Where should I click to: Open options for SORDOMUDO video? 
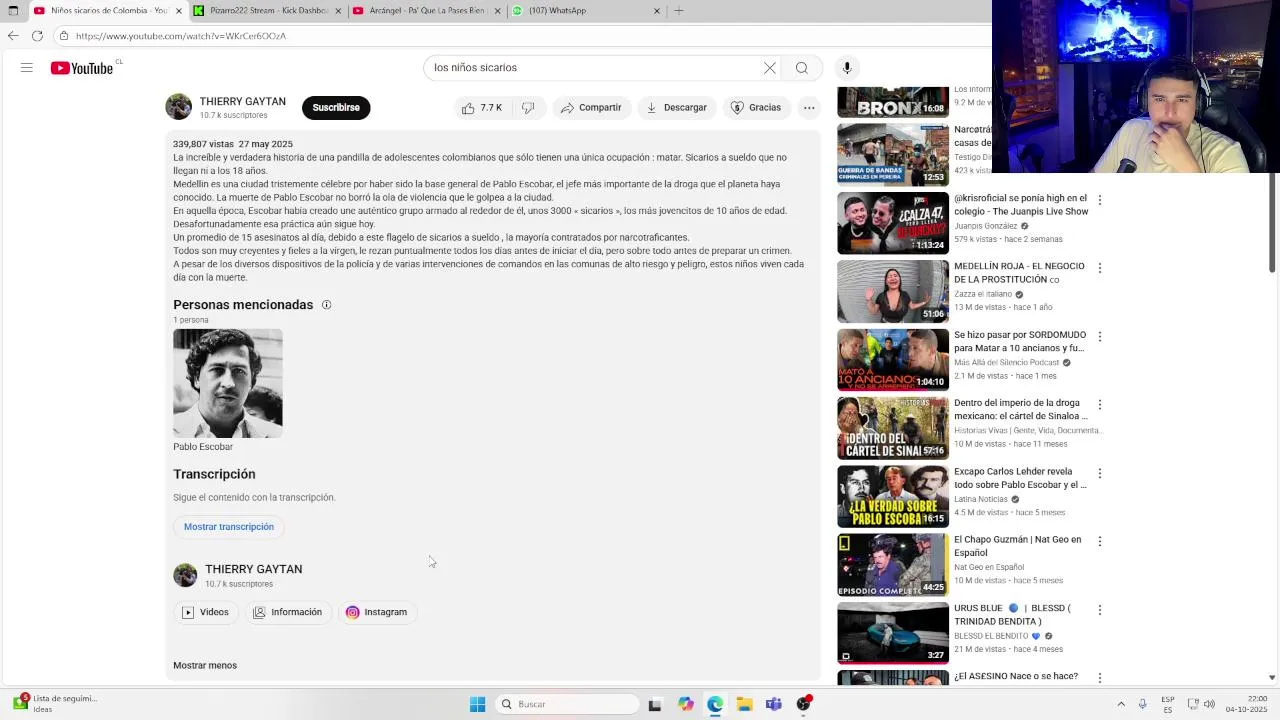(1099, 337)
